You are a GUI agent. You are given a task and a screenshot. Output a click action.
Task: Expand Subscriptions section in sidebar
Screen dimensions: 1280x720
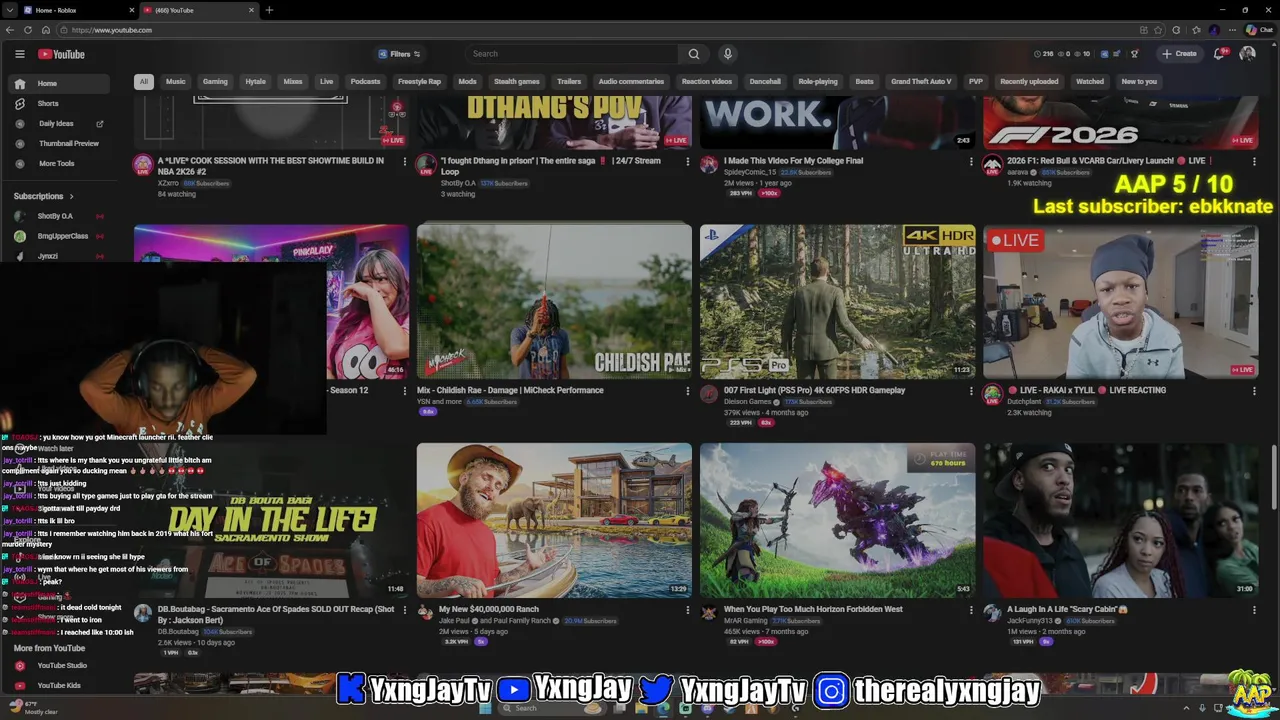click(x=43, y=196)
